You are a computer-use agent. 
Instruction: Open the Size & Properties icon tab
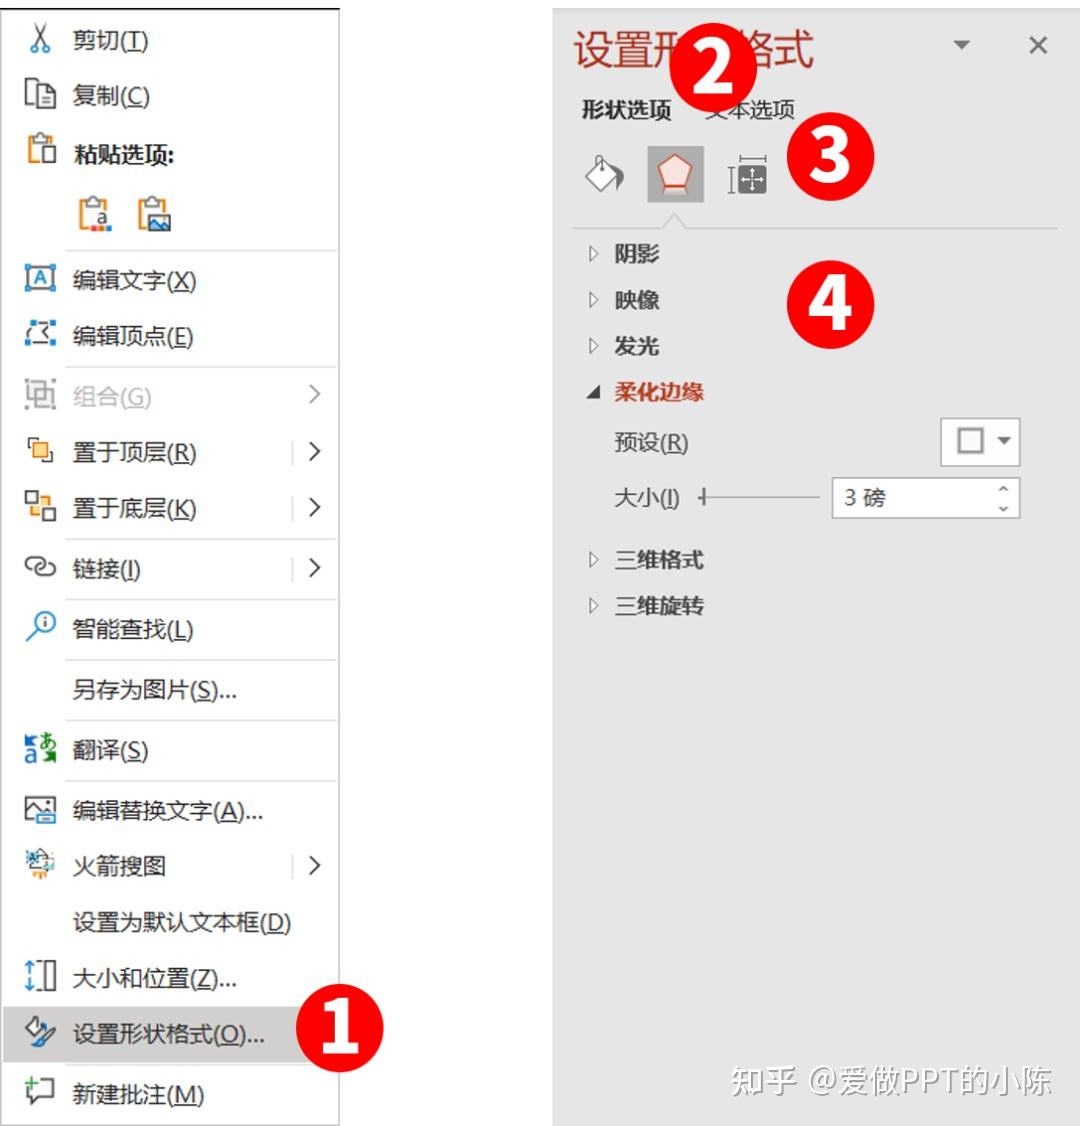coord(747,175)
